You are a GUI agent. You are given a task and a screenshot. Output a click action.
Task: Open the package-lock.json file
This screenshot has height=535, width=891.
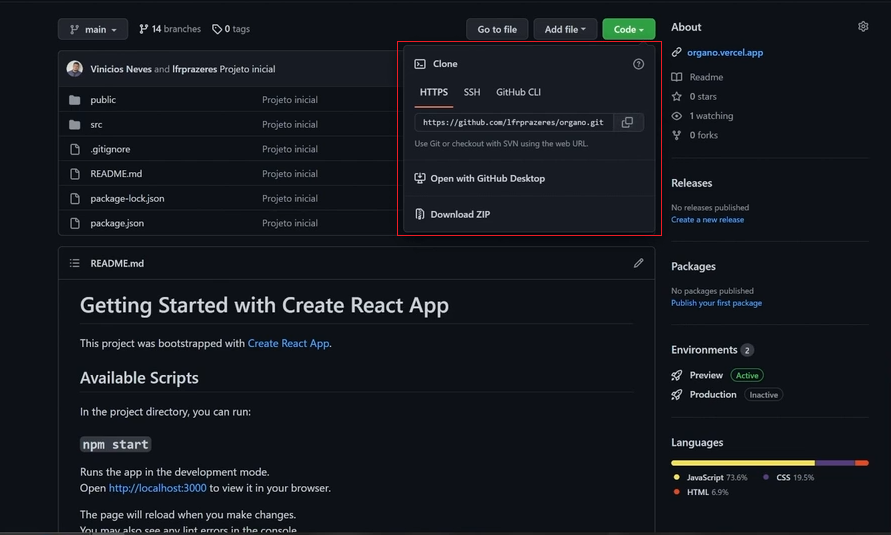[x=127, y=198]
